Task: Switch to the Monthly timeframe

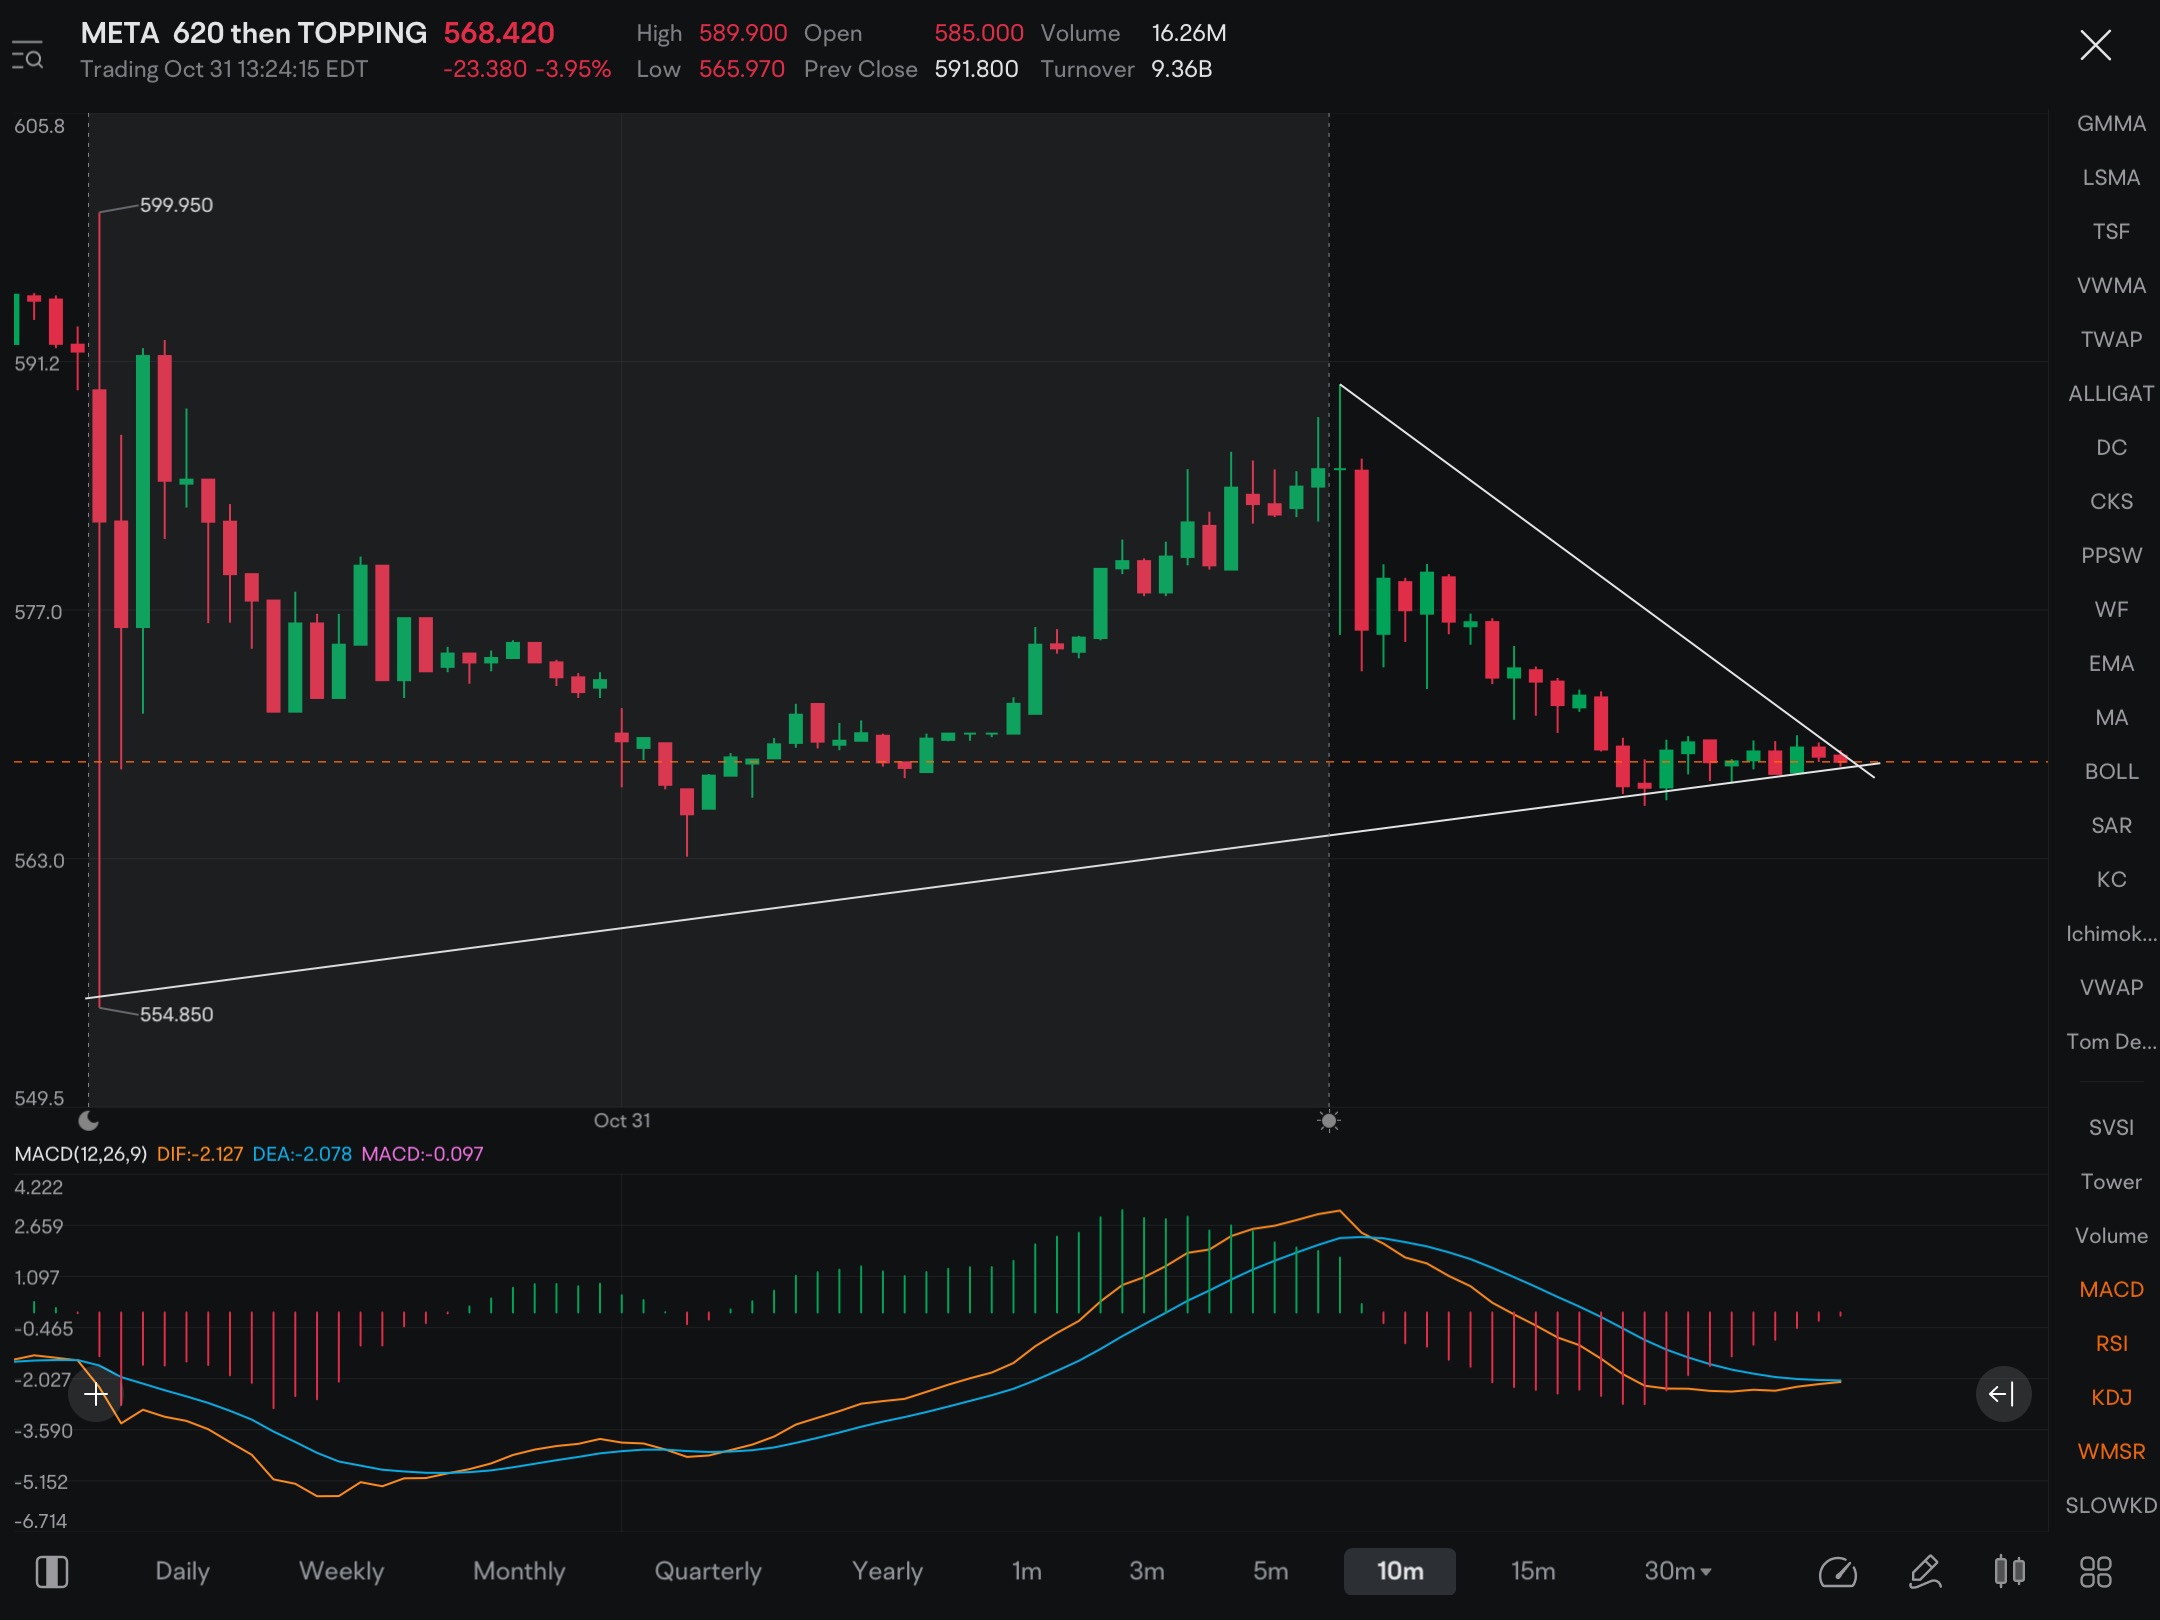Action: click(x=519, y=1572)
